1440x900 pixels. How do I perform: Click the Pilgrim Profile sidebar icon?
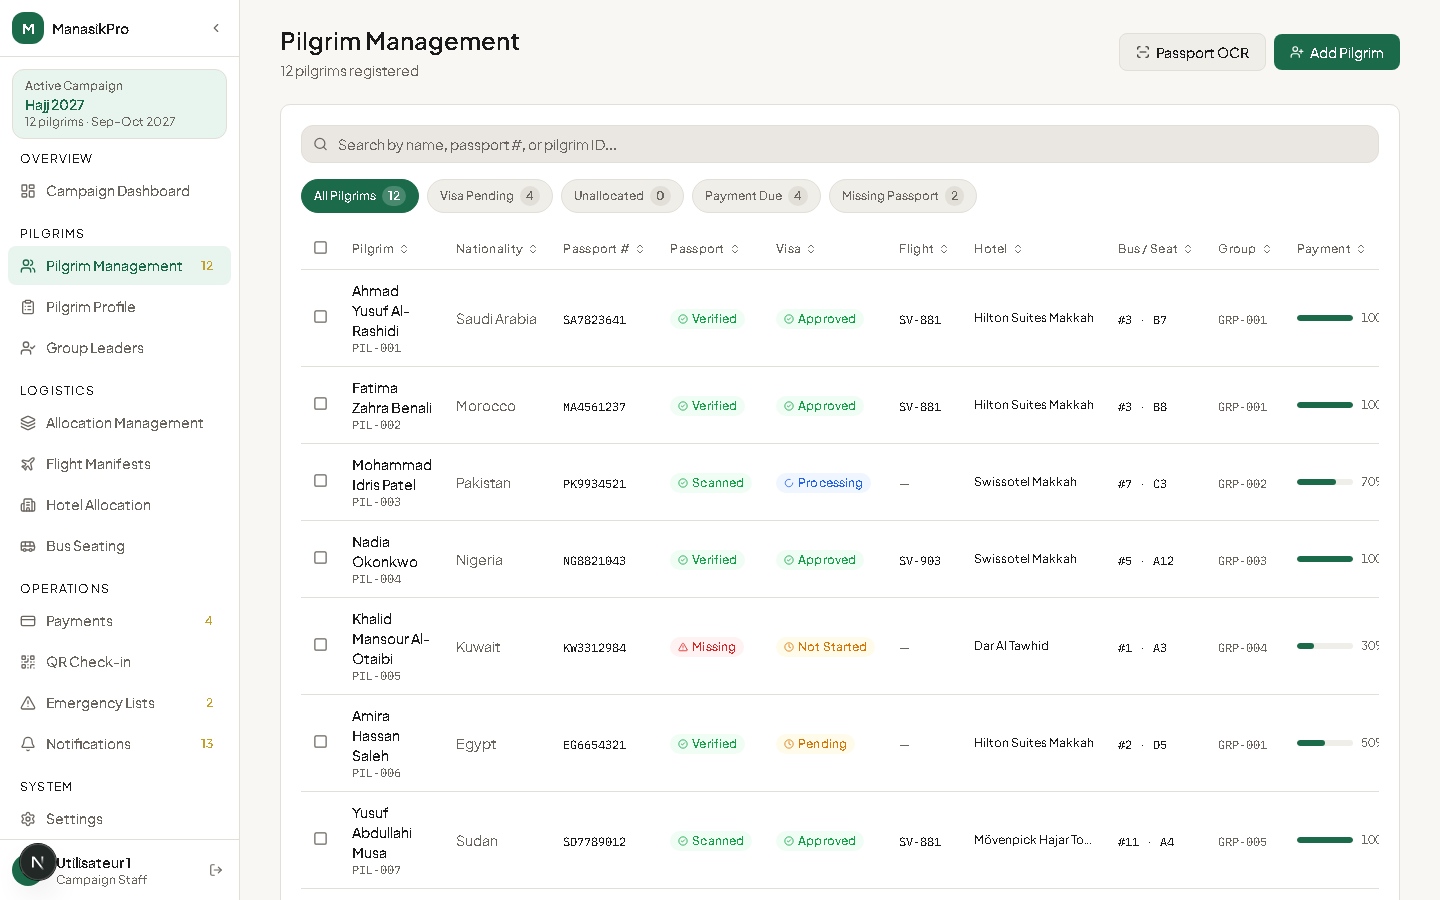pyautogui.click(x=28, y=307)
